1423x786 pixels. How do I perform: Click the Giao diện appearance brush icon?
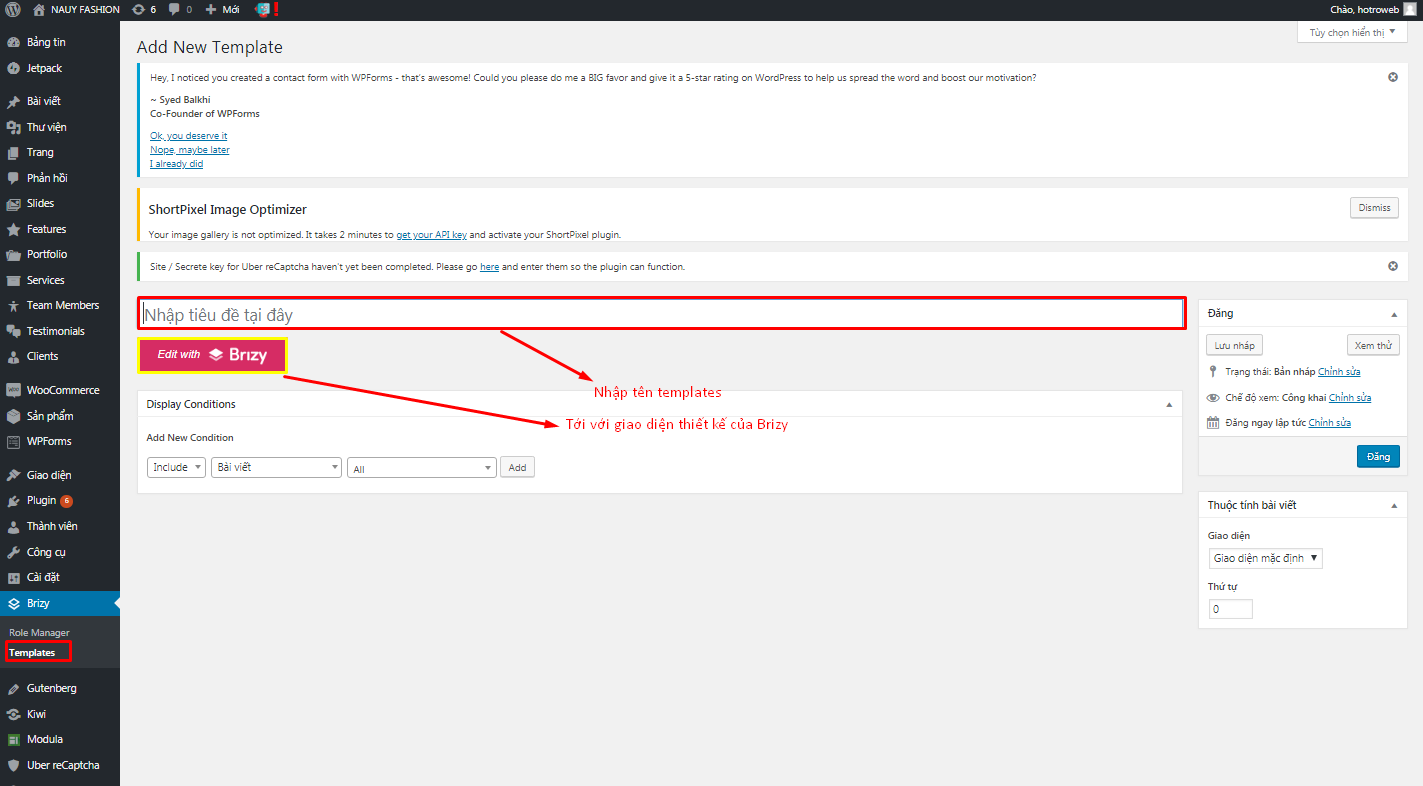coord(13,475)
